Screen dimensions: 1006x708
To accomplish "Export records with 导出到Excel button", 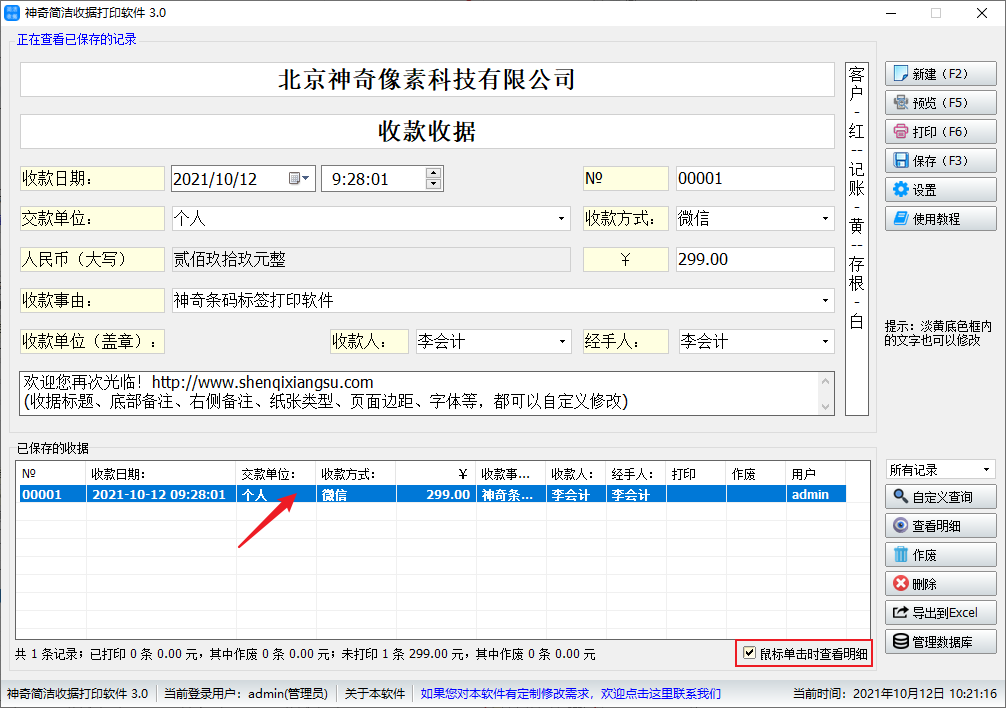I will point(940,613).
